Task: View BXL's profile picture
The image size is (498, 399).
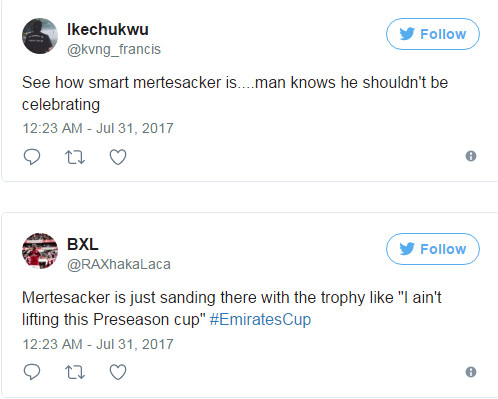Action: coord(40,251)
